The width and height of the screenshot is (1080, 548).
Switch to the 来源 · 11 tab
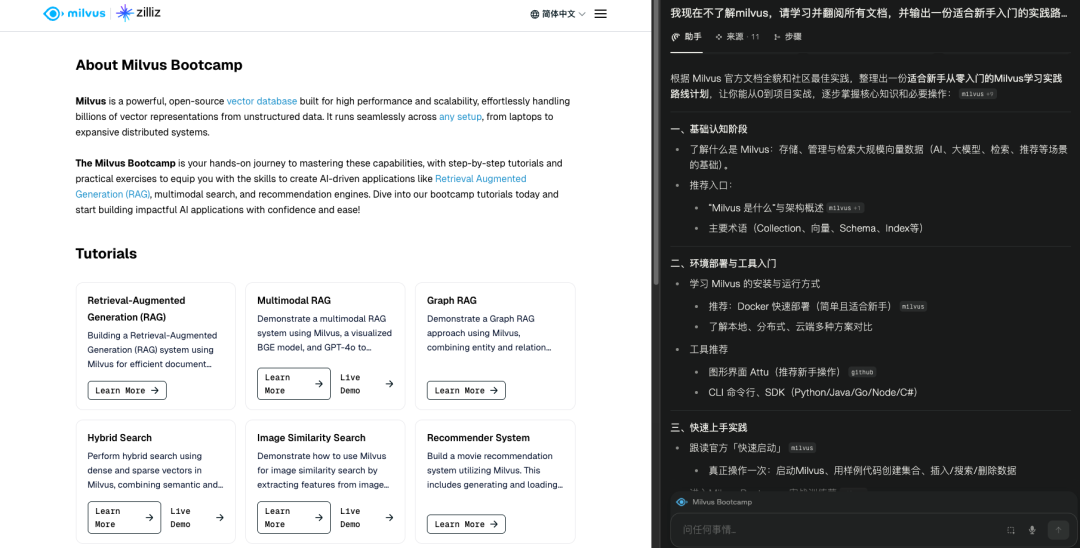pyautogui.click(x=737, y=37)
